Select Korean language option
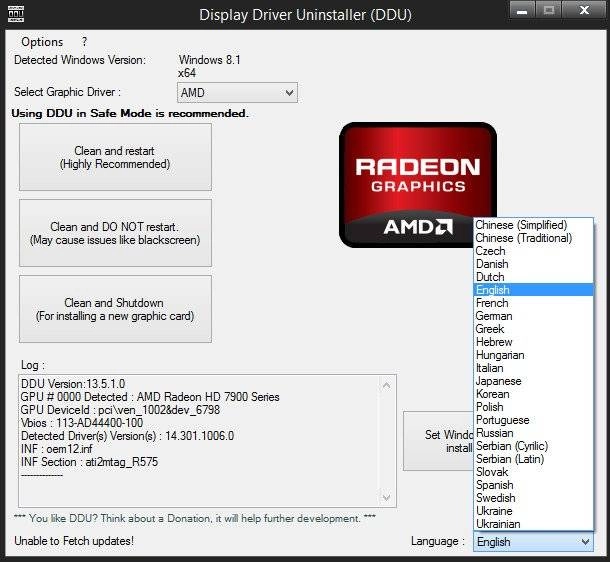 [x=533, y=394]
